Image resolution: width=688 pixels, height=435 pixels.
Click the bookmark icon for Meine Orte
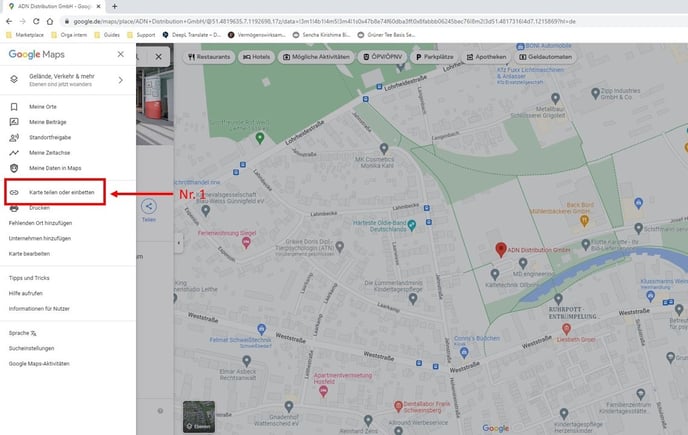click(14, 107)
